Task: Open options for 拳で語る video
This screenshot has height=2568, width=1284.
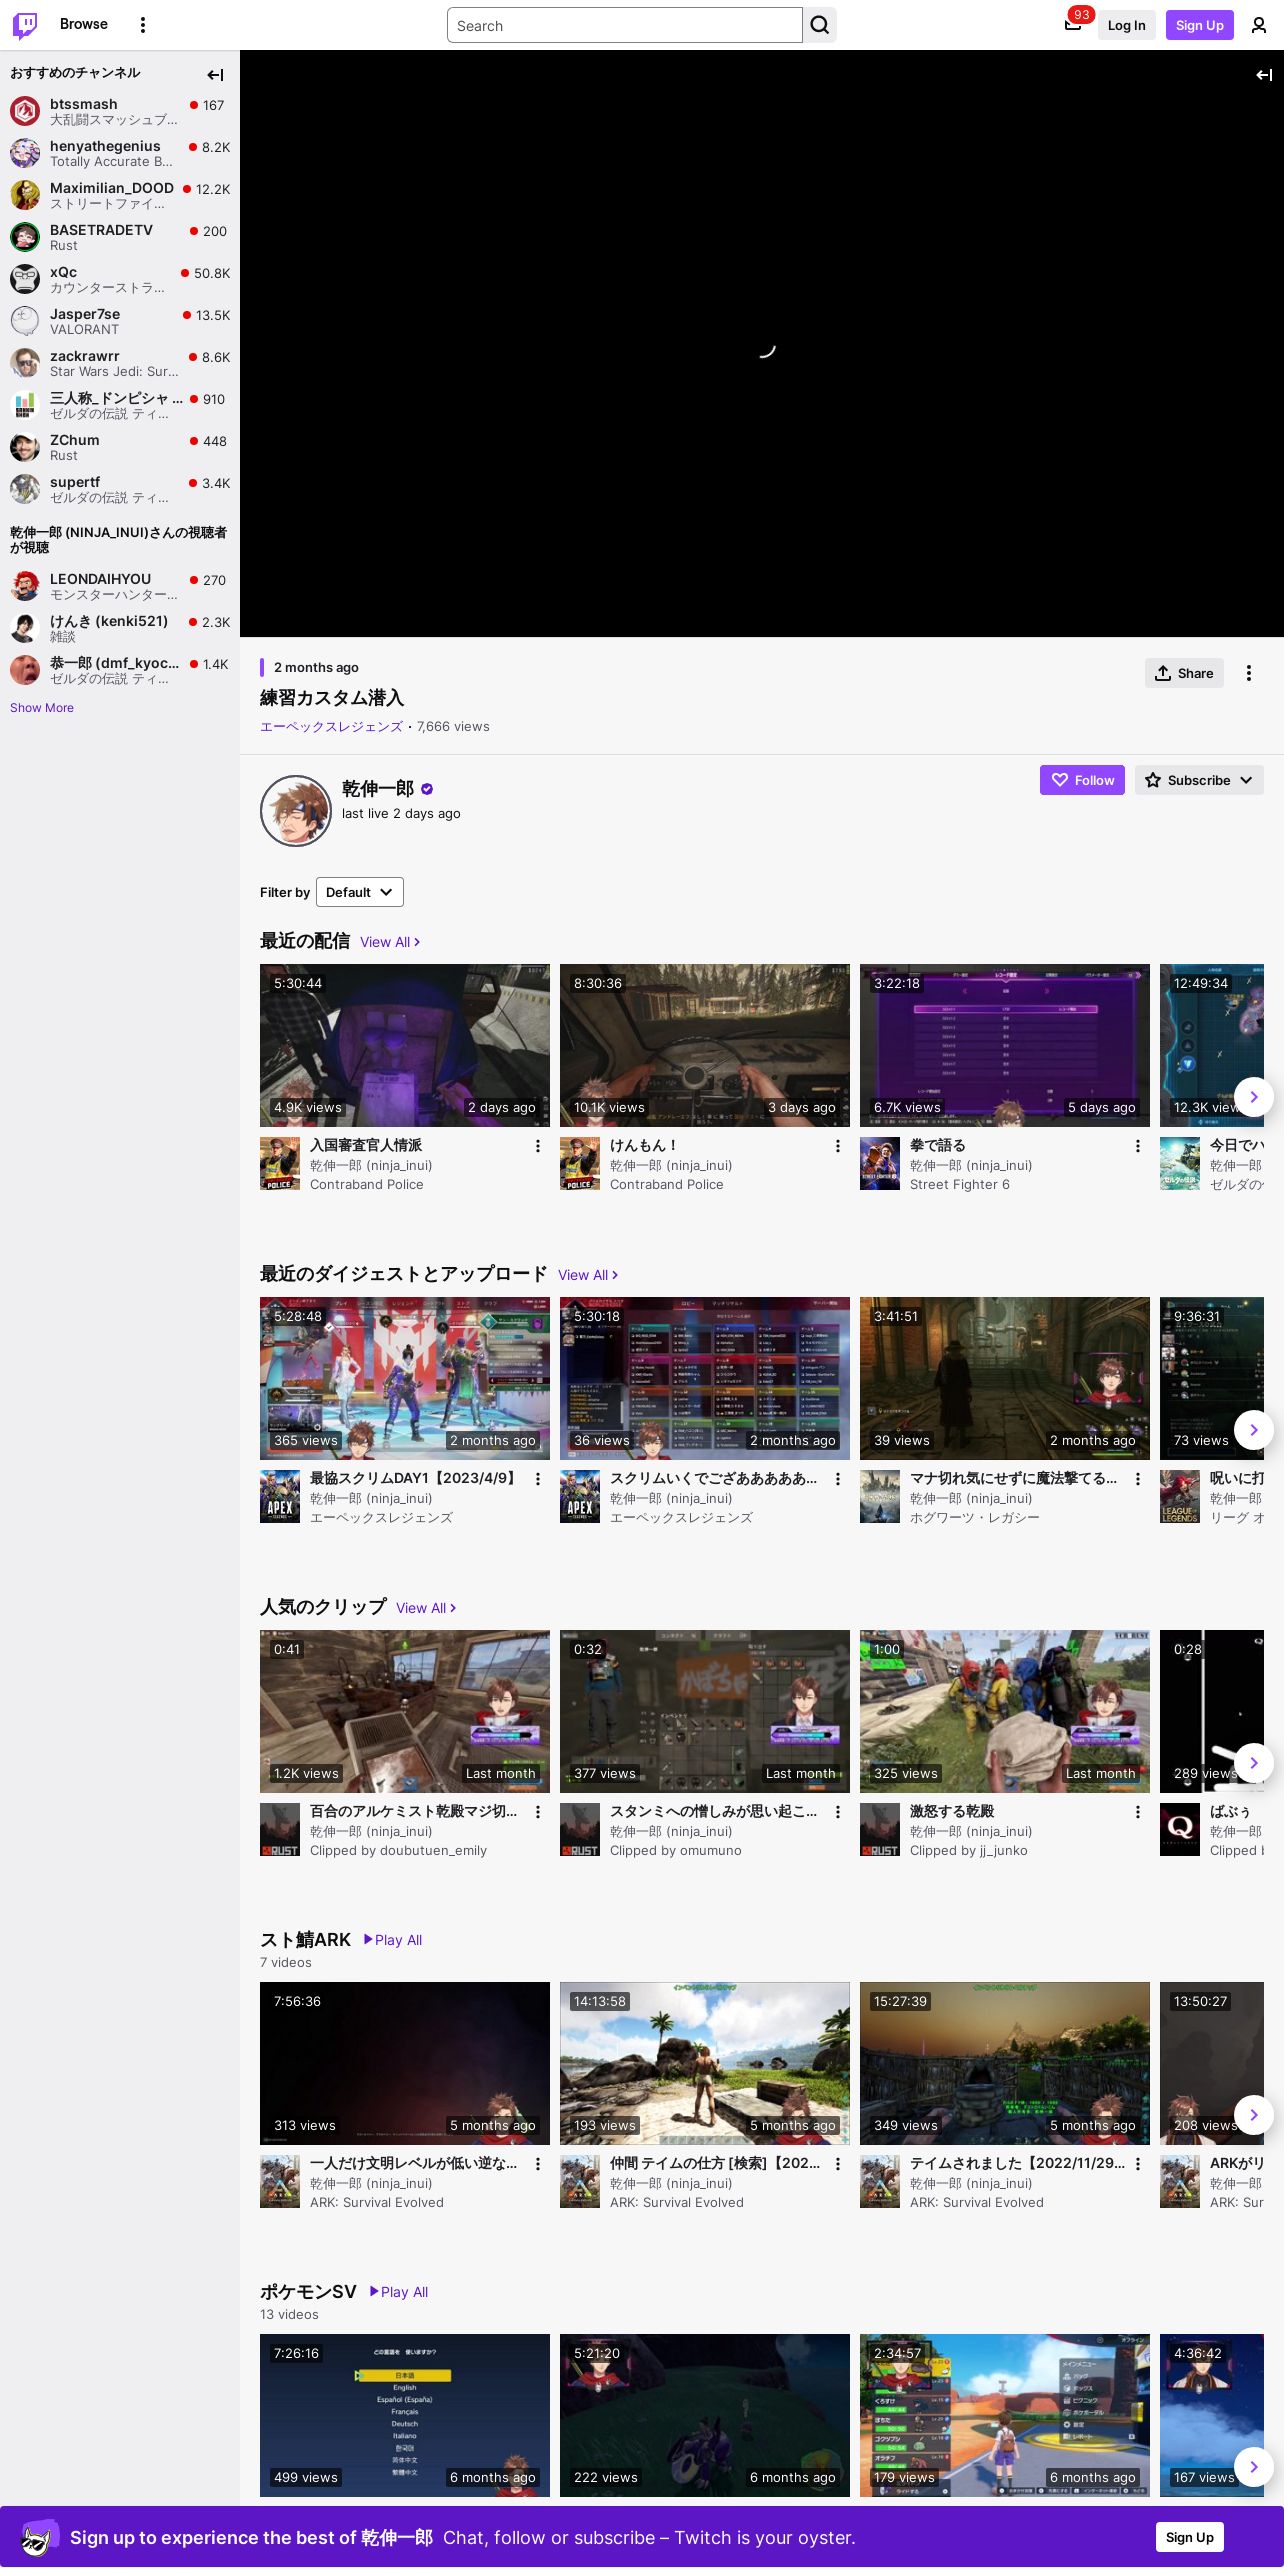Action: click(1138, 1146)
